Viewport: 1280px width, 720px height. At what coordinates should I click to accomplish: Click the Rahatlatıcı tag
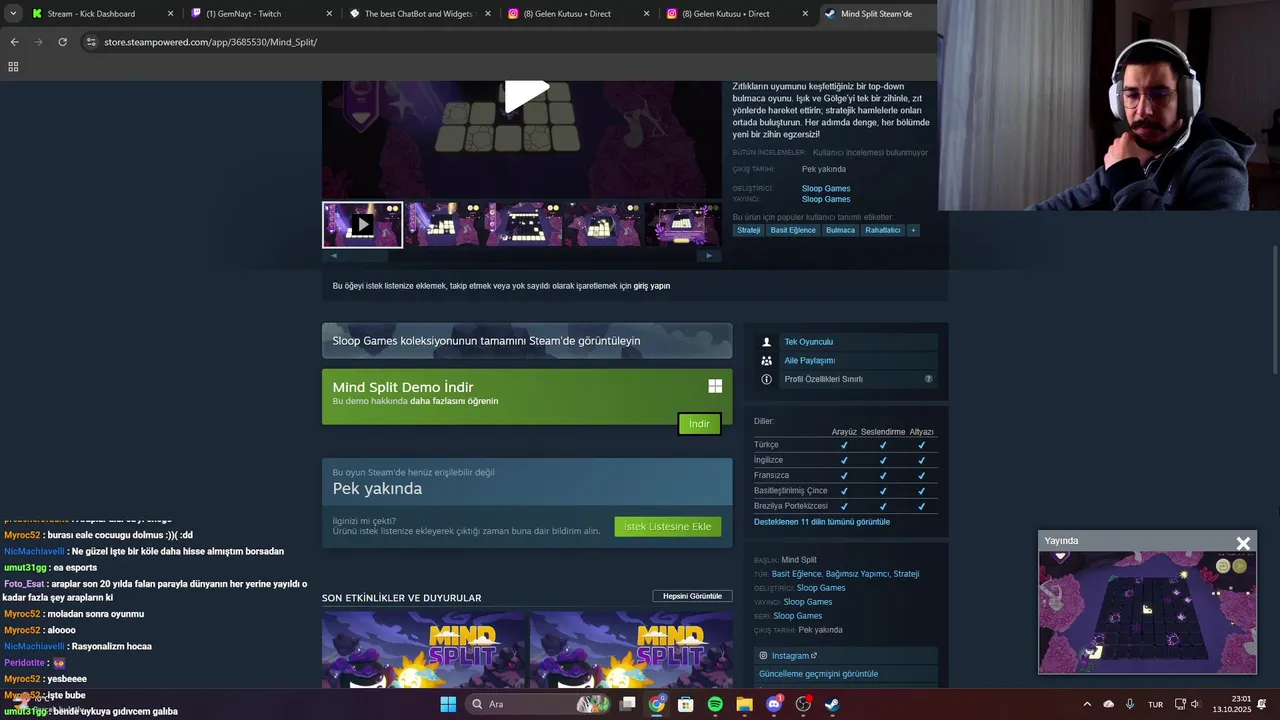883,230
